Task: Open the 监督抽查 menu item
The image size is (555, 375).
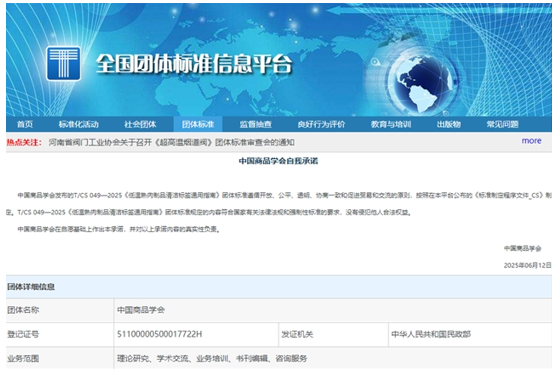Action: point(256,124)
